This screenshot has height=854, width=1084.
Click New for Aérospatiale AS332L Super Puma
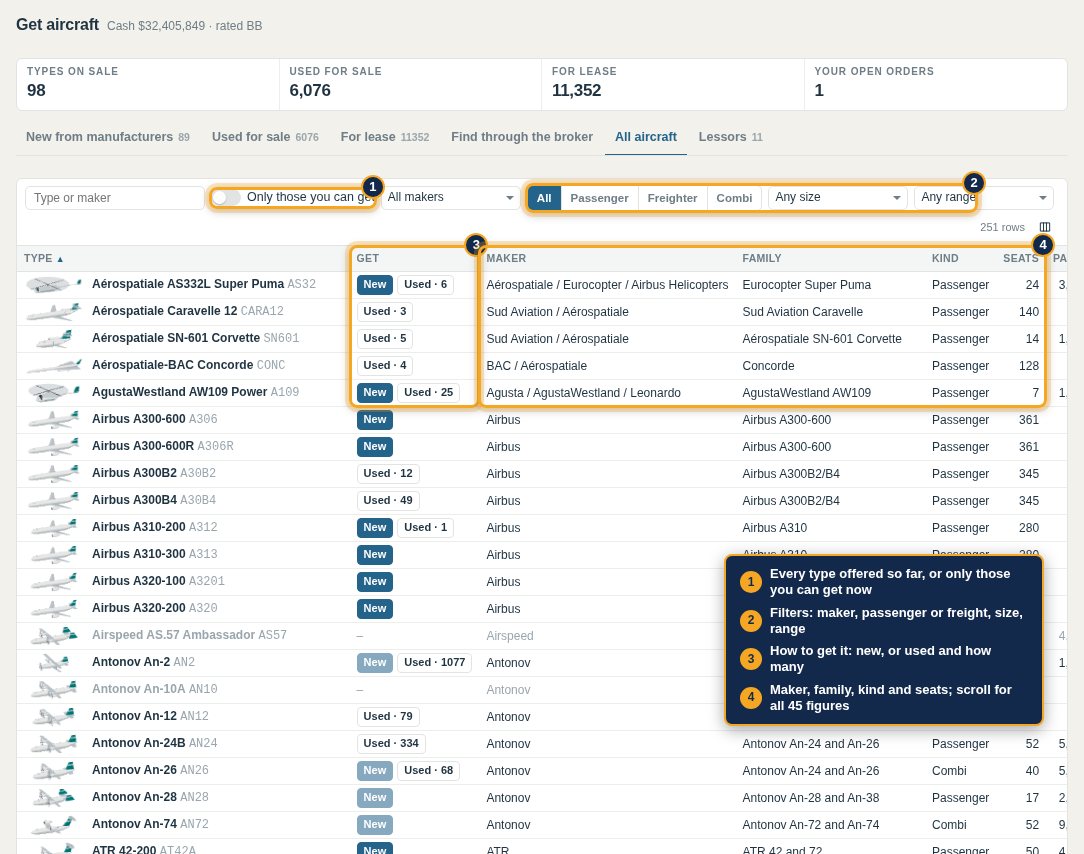[375, 284]
